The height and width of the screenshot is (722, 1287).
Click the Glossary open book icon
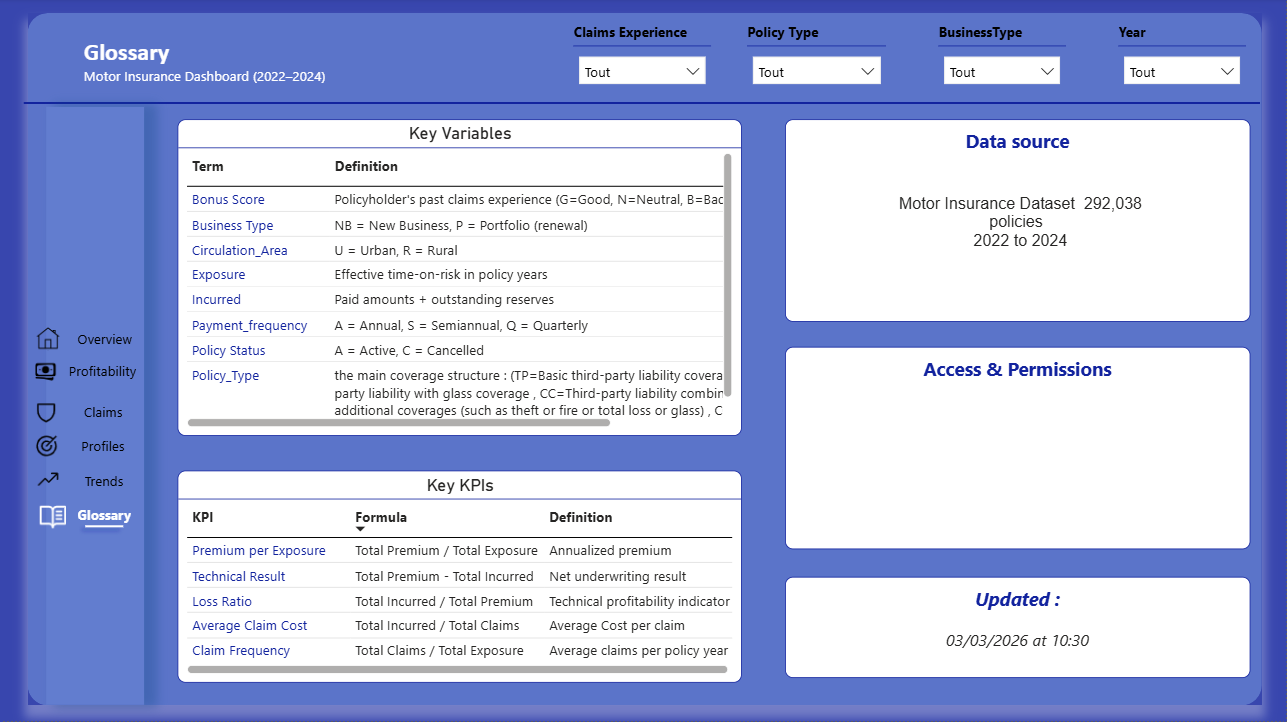[52, 516]
